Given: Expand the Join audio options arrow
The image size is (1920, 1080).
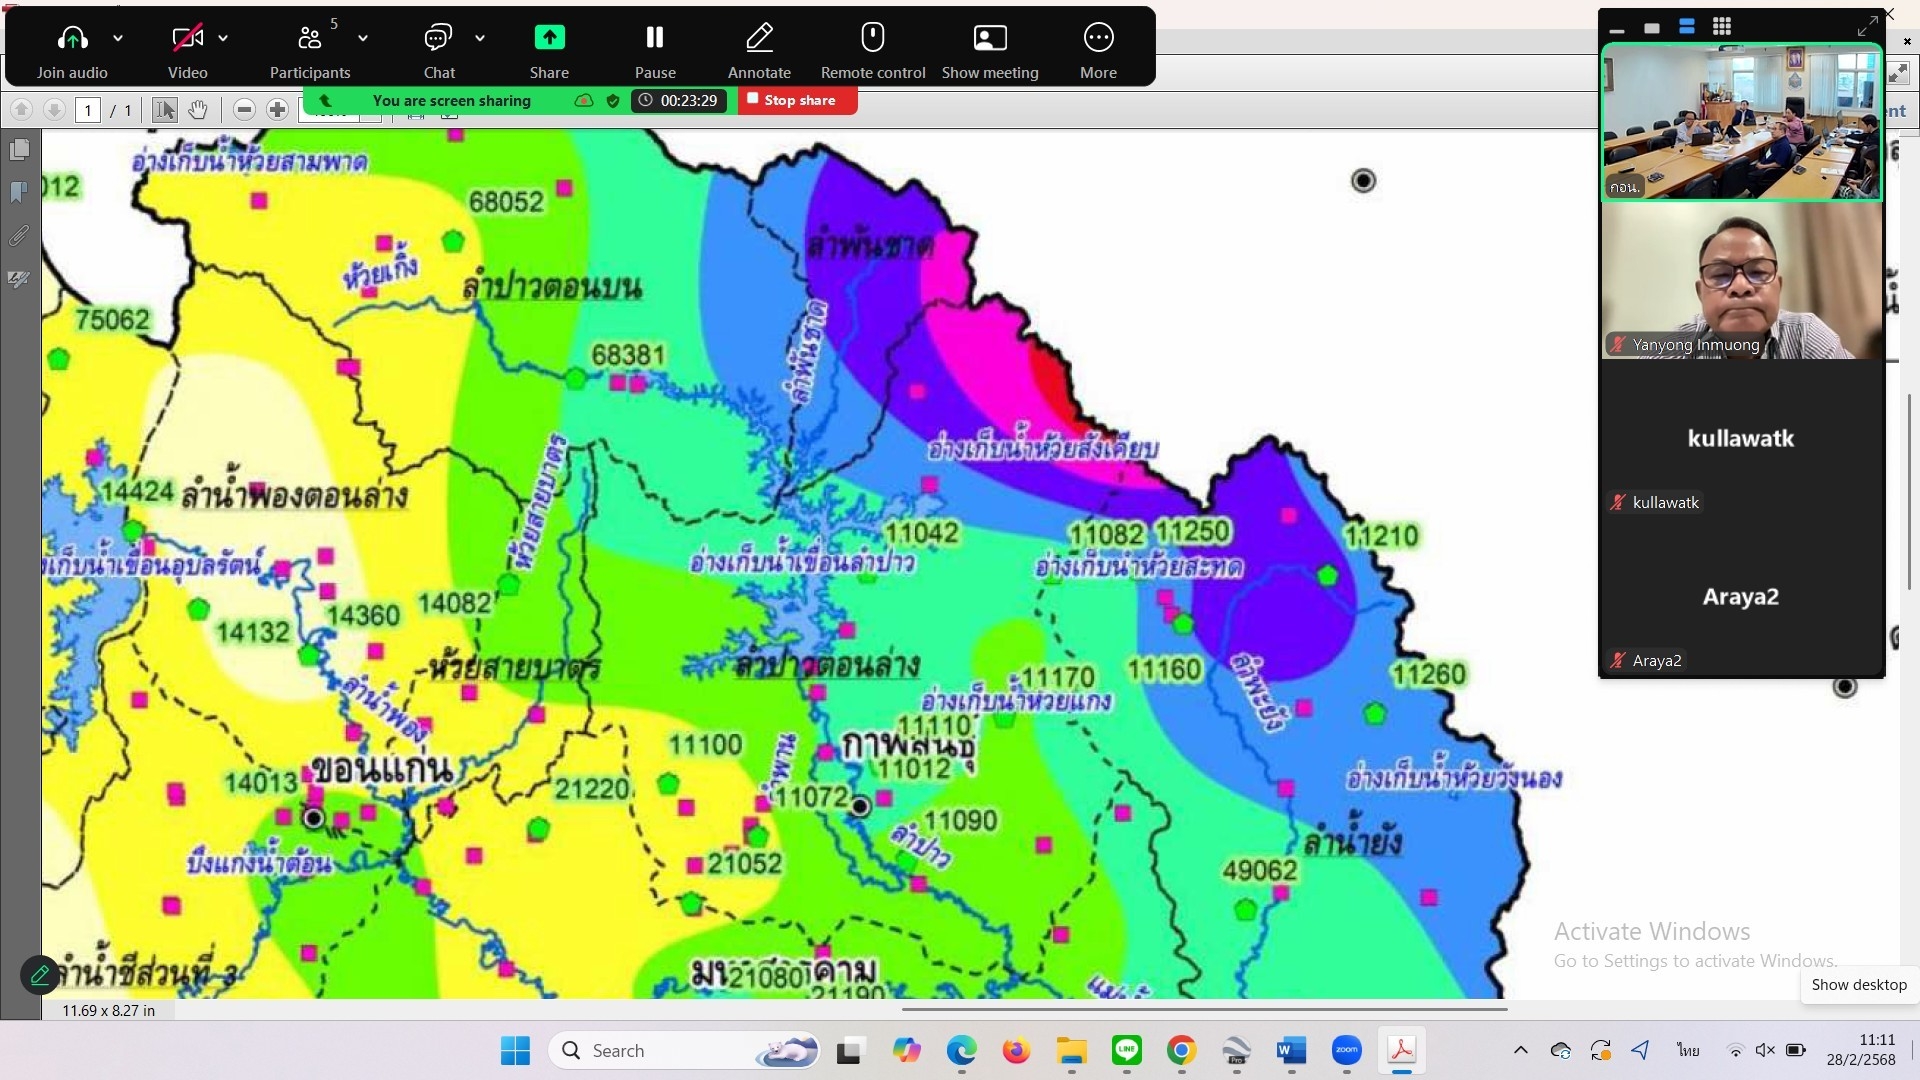Looking at the screenshot, I should [118, 38].
